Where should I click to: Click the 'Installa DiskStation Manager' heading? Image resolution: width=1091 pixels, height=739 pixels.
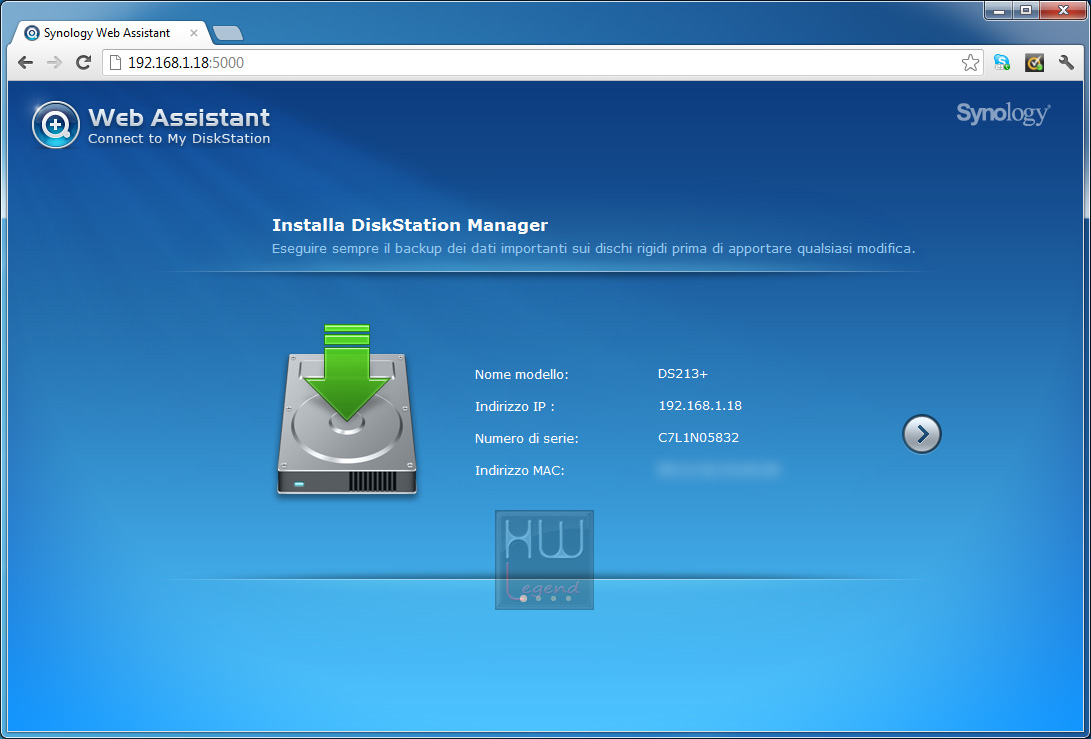tap(410, 225)
